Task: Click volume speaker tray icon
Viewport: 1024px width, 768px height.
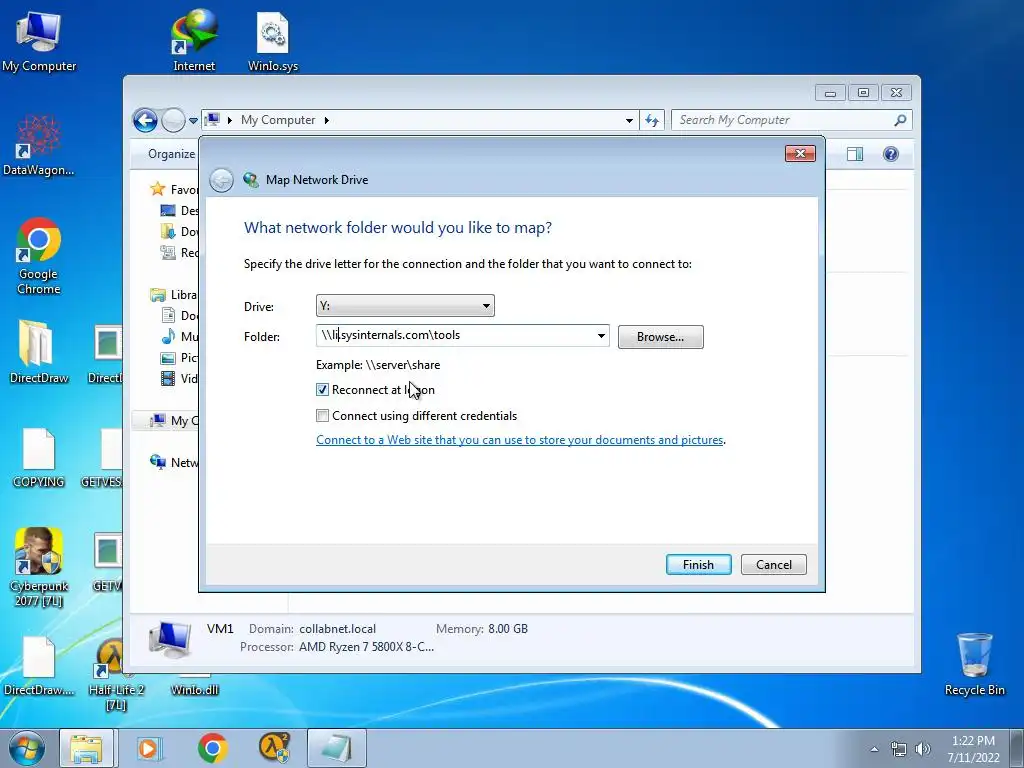Action: [x=923, y=749]
